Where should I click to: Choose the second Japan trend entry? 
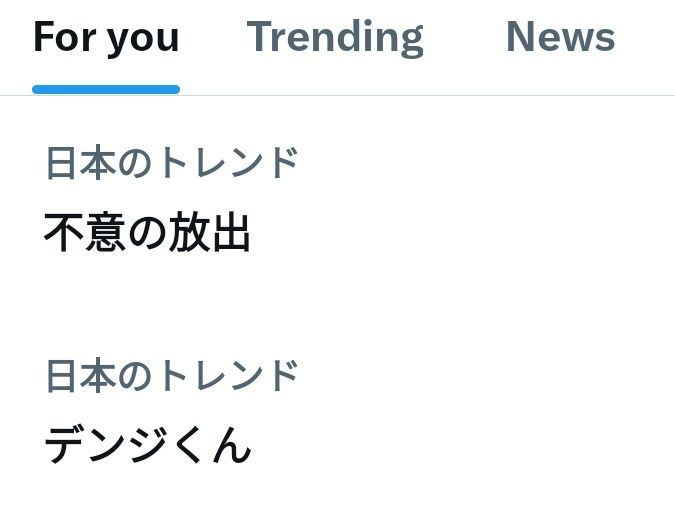(x=338, y=413)
